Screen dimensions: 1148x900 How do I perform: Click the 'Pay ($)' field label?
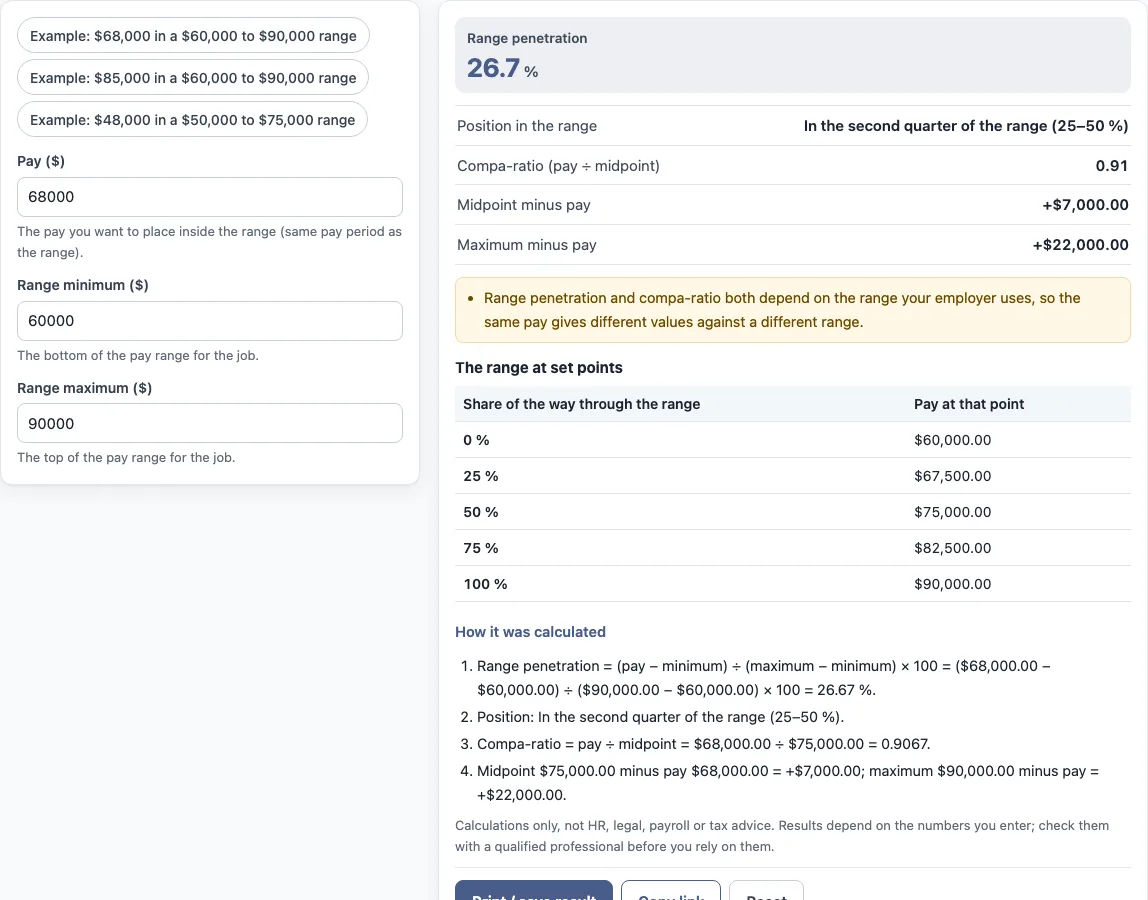coord(41,161)
